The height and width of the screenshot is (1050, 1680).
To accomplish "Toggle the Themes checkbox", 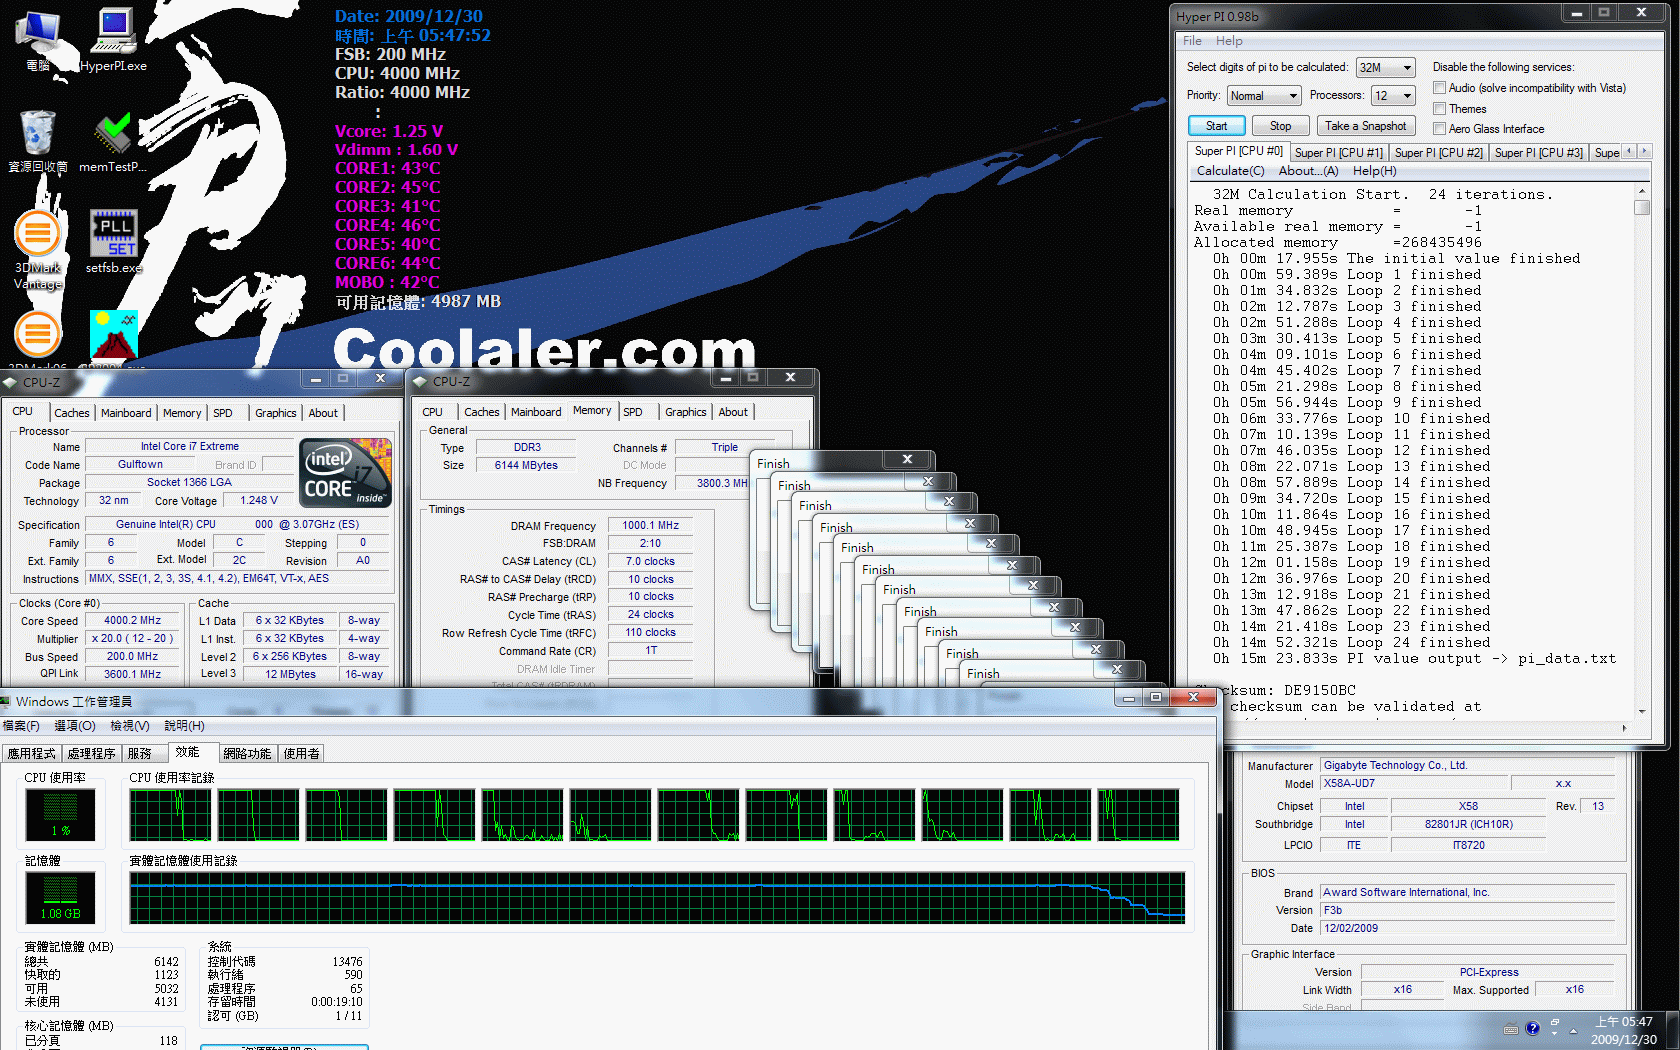I will 1440,108.
